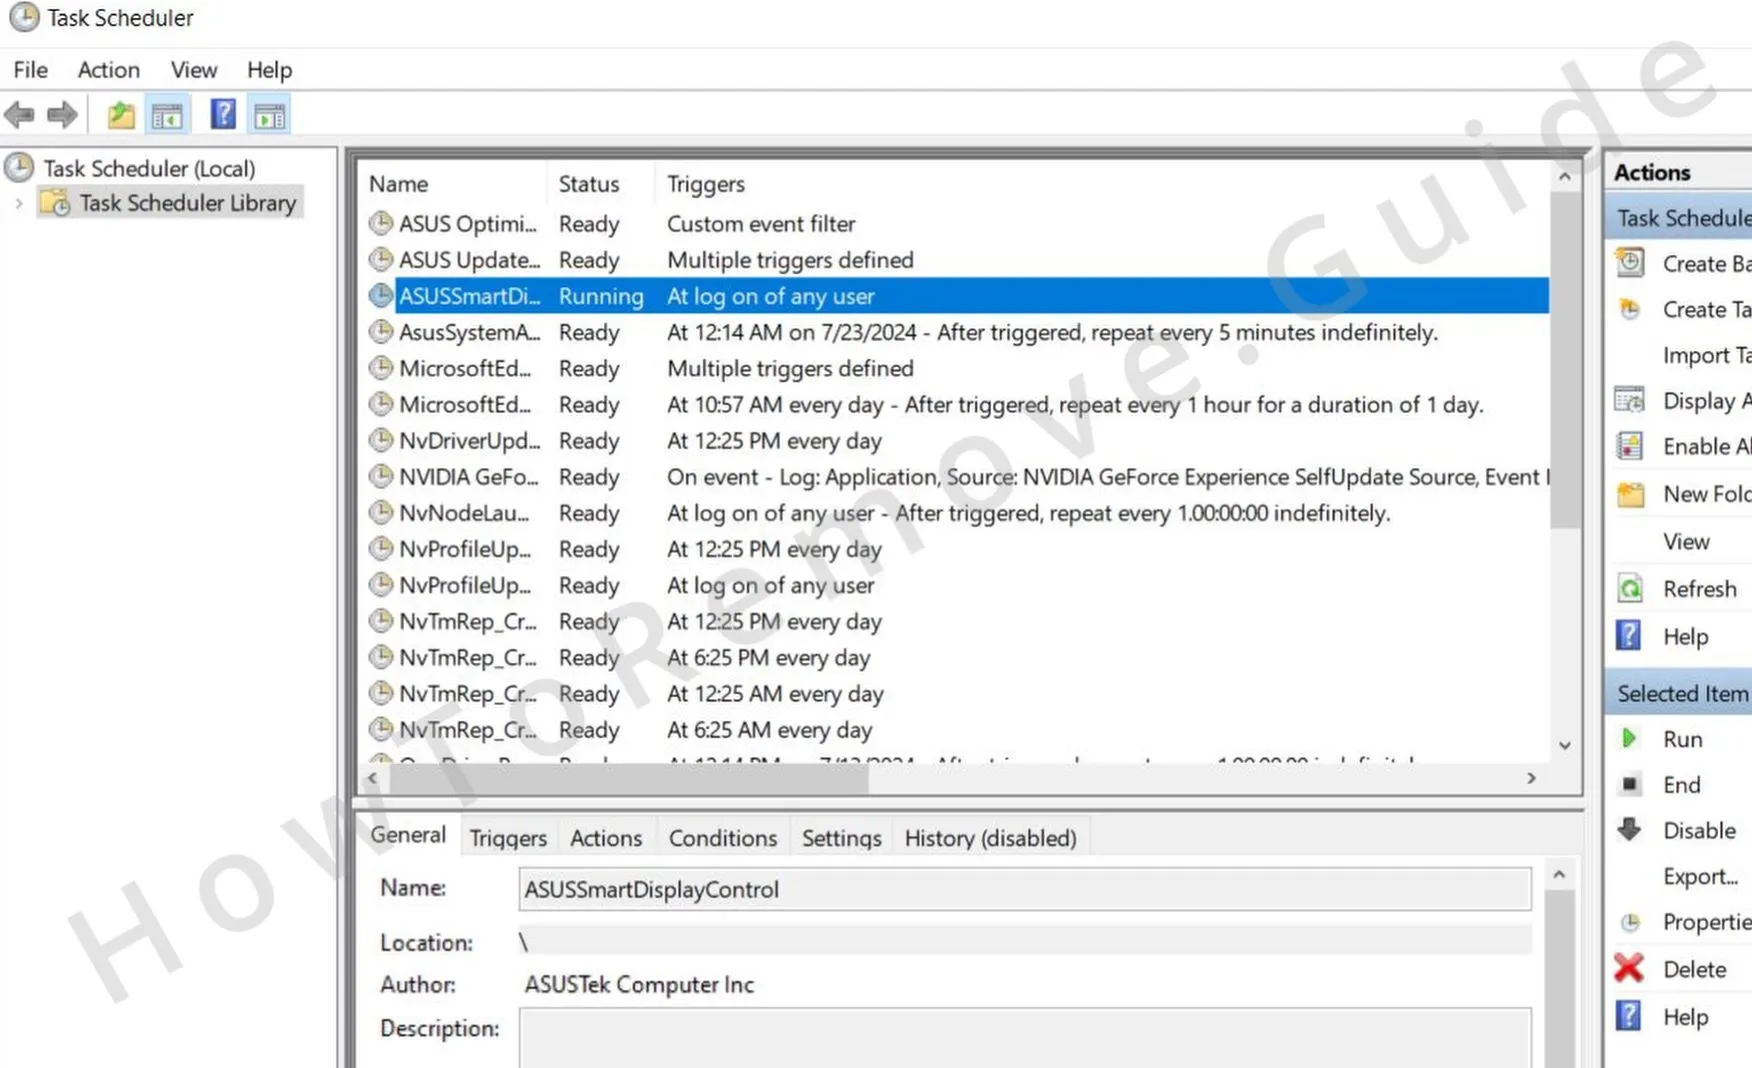Click the Help toolbar icon
1752x1068 pixels.
coord(223,115)
